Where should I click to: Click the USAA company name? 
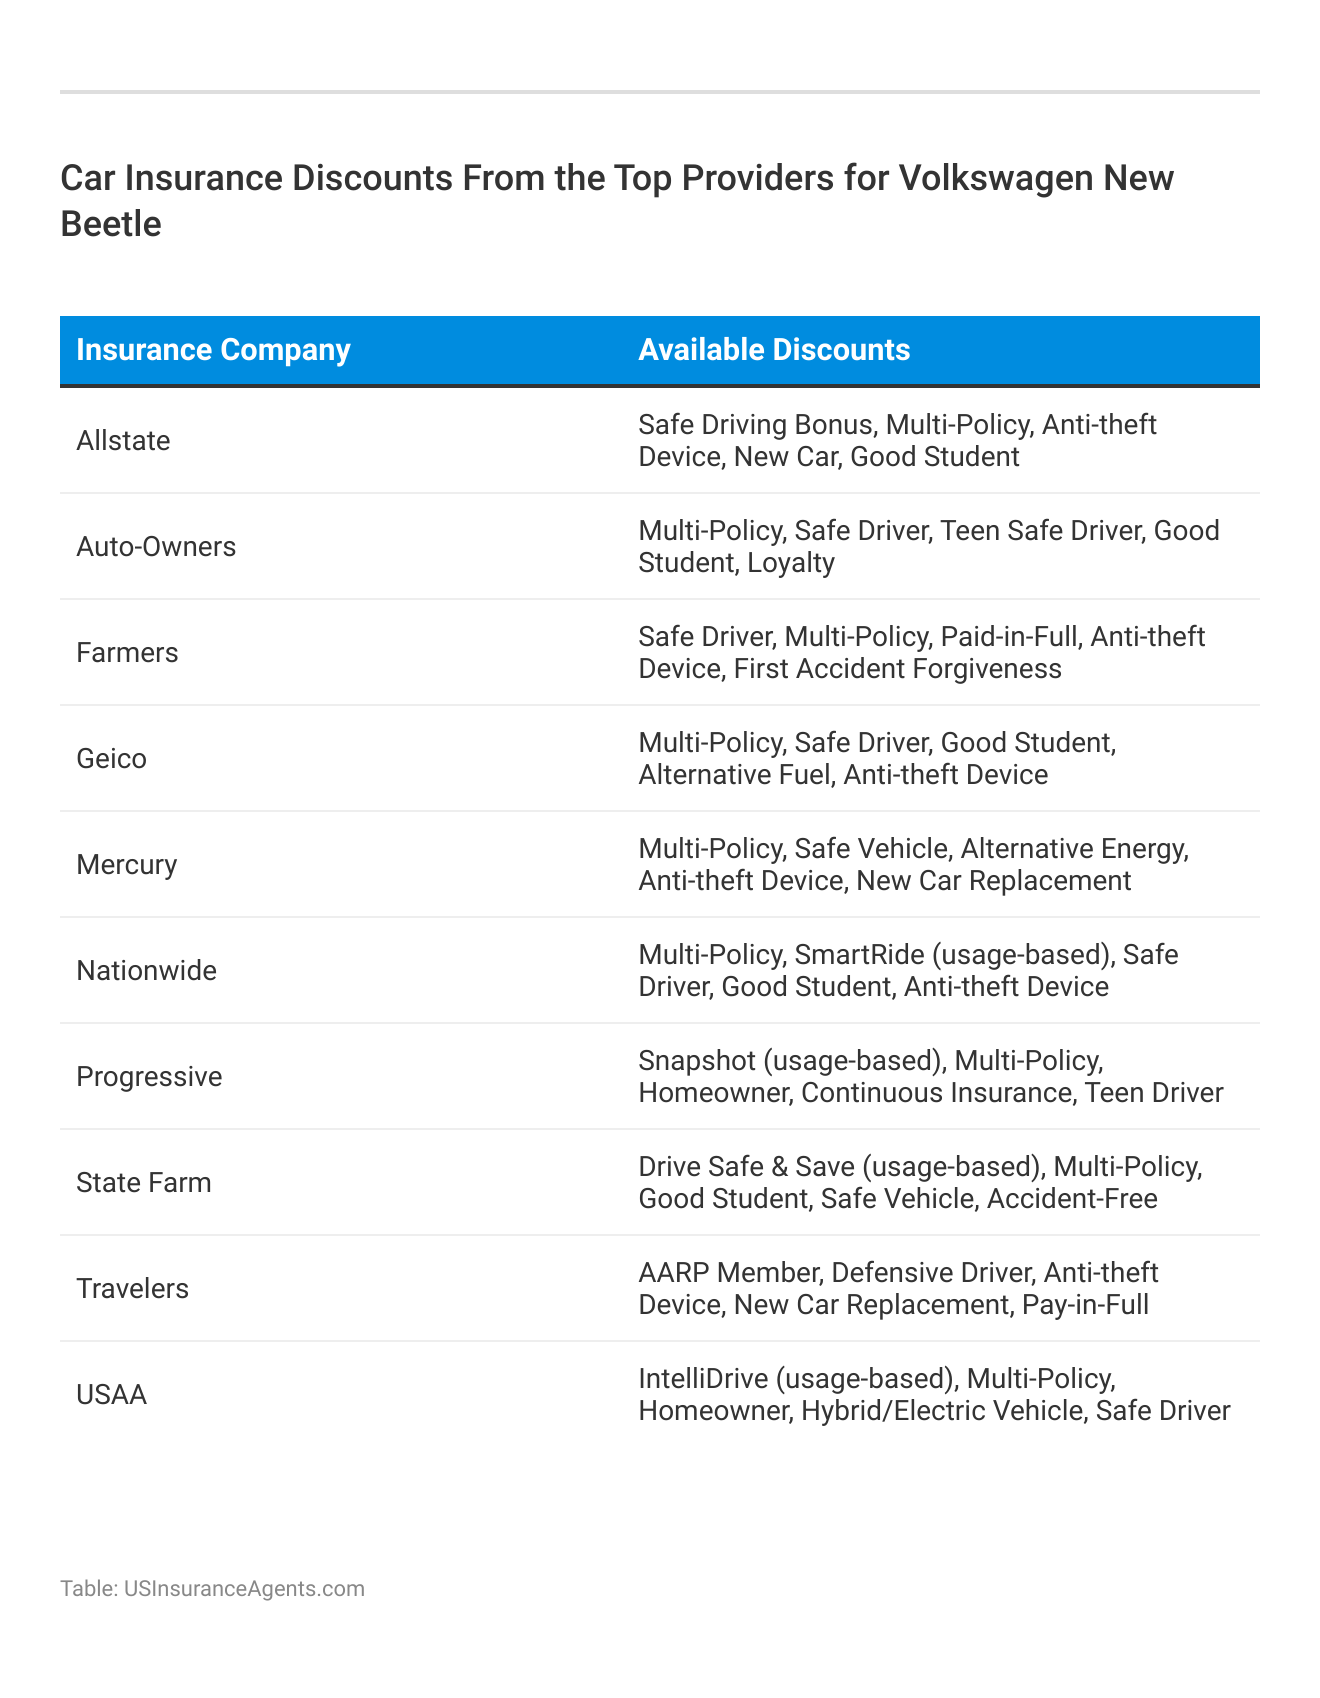[x=111, y=1395]
